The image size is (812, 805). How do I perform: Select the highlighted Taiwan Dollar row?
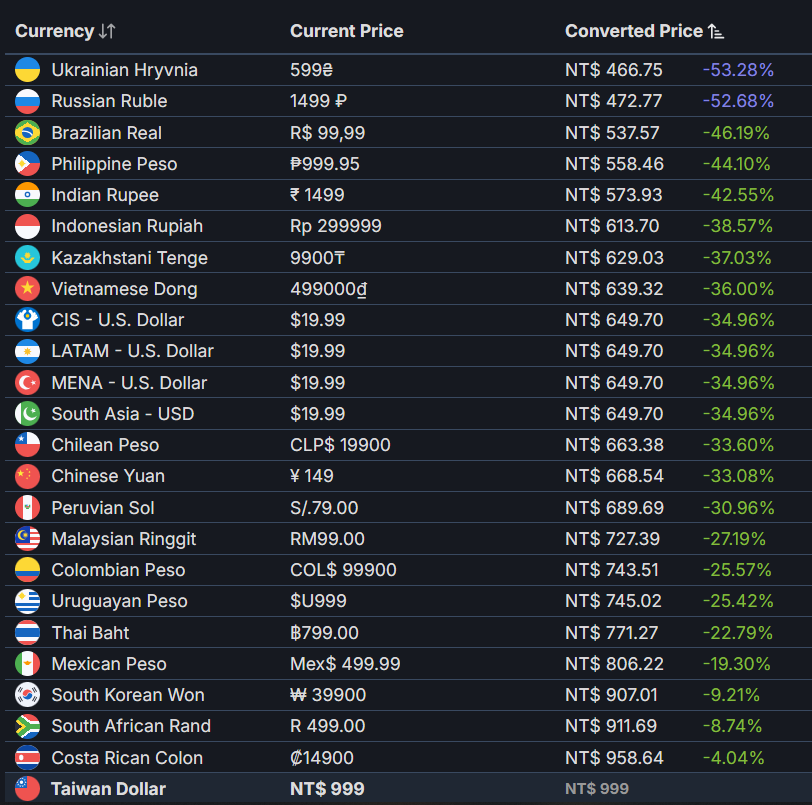tap(408, 788)
